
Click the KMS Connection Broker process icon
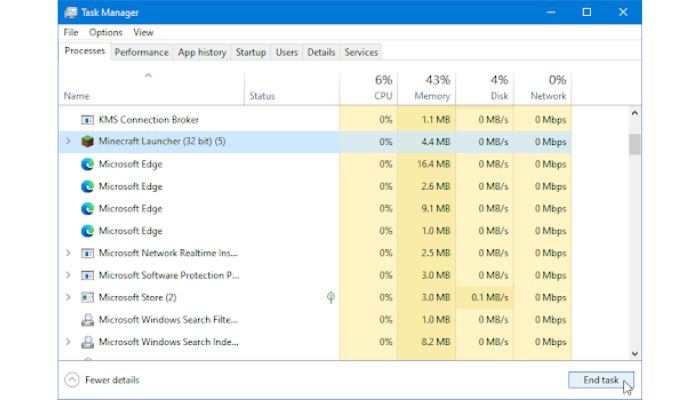88,120
